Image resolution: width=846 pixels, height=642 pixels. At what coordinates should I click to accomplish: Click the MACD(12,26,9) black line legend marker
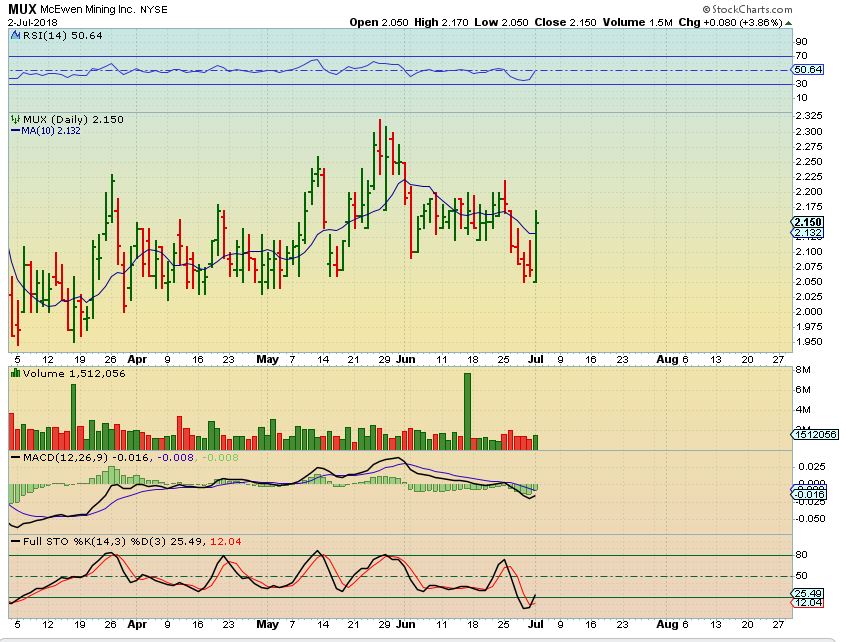[x=13, y=457]
